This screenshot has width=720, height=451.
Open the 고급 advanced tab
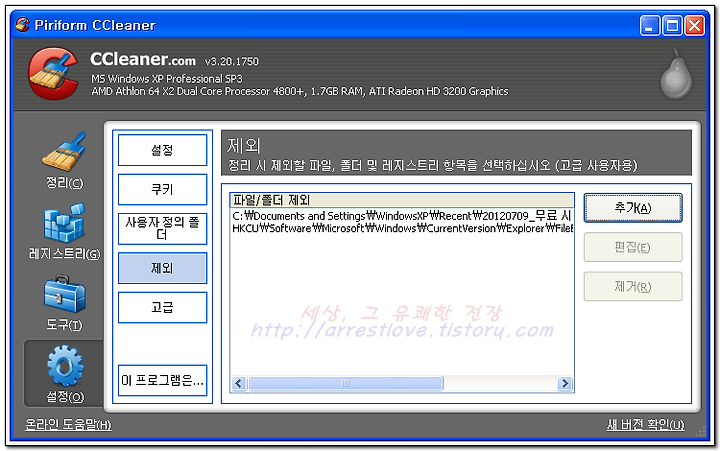click(162, 307)
